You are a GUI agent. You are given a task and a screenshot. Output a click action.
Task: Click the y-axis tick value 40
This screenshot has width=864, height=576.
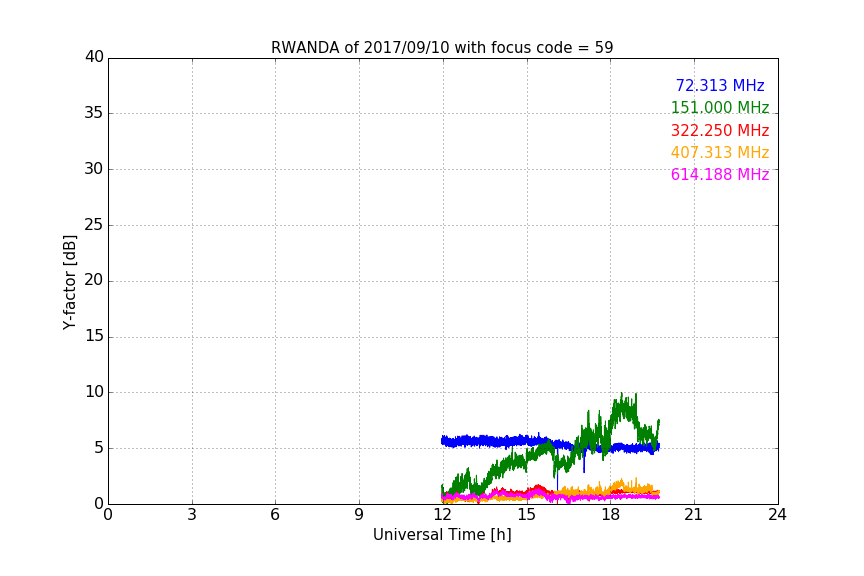(x=94, y=57)
